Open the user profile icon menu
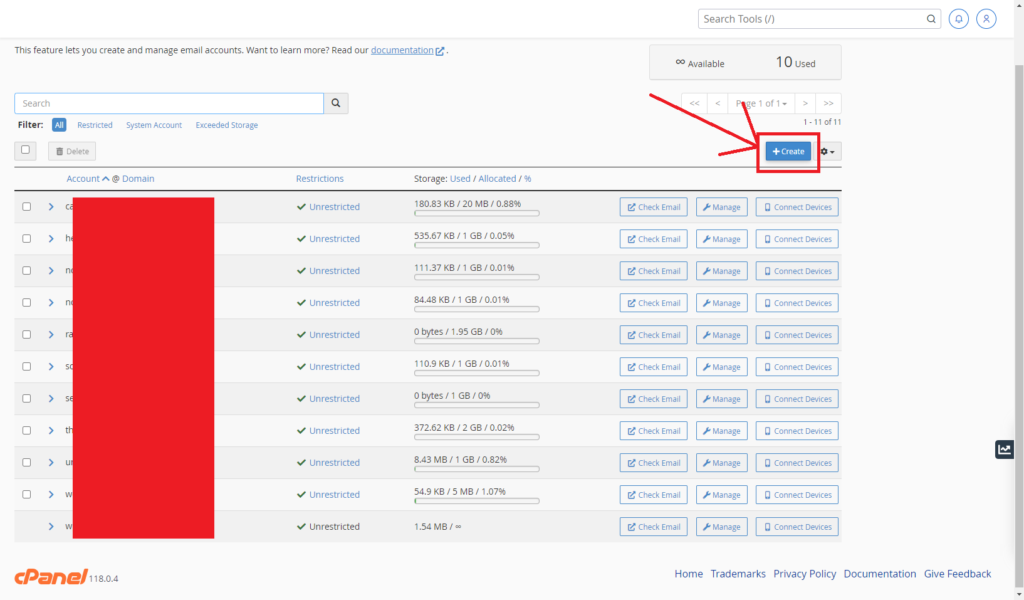 click(x=986, y=18)
